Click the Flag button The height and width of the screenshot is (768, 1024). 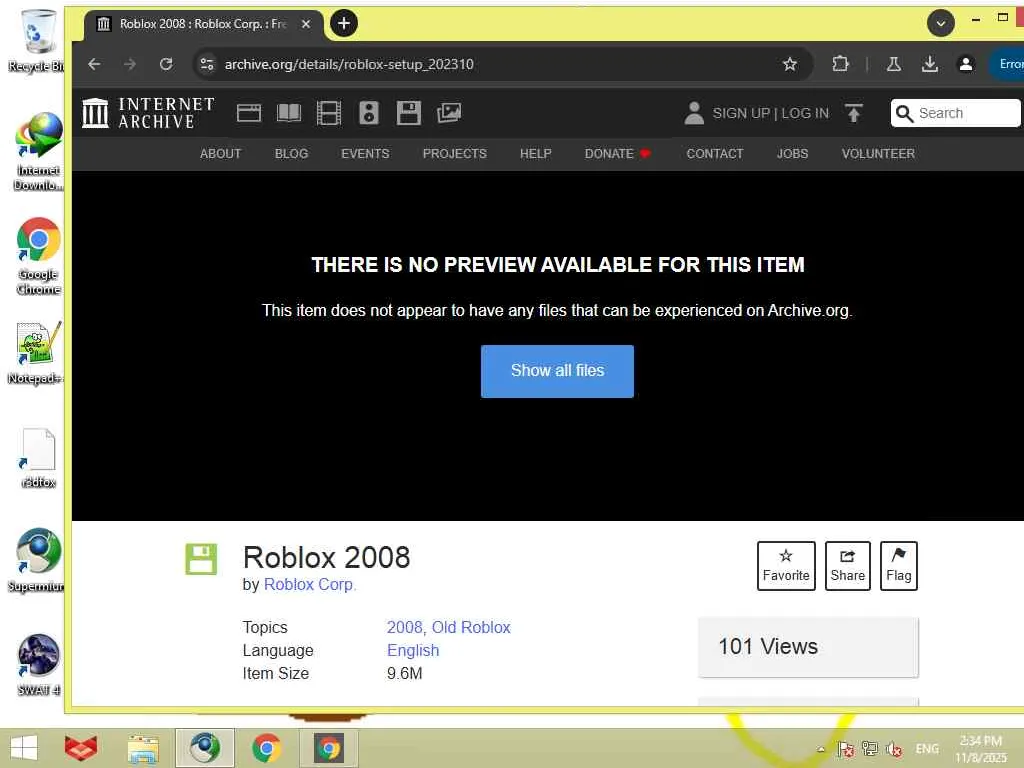(899, 566)
